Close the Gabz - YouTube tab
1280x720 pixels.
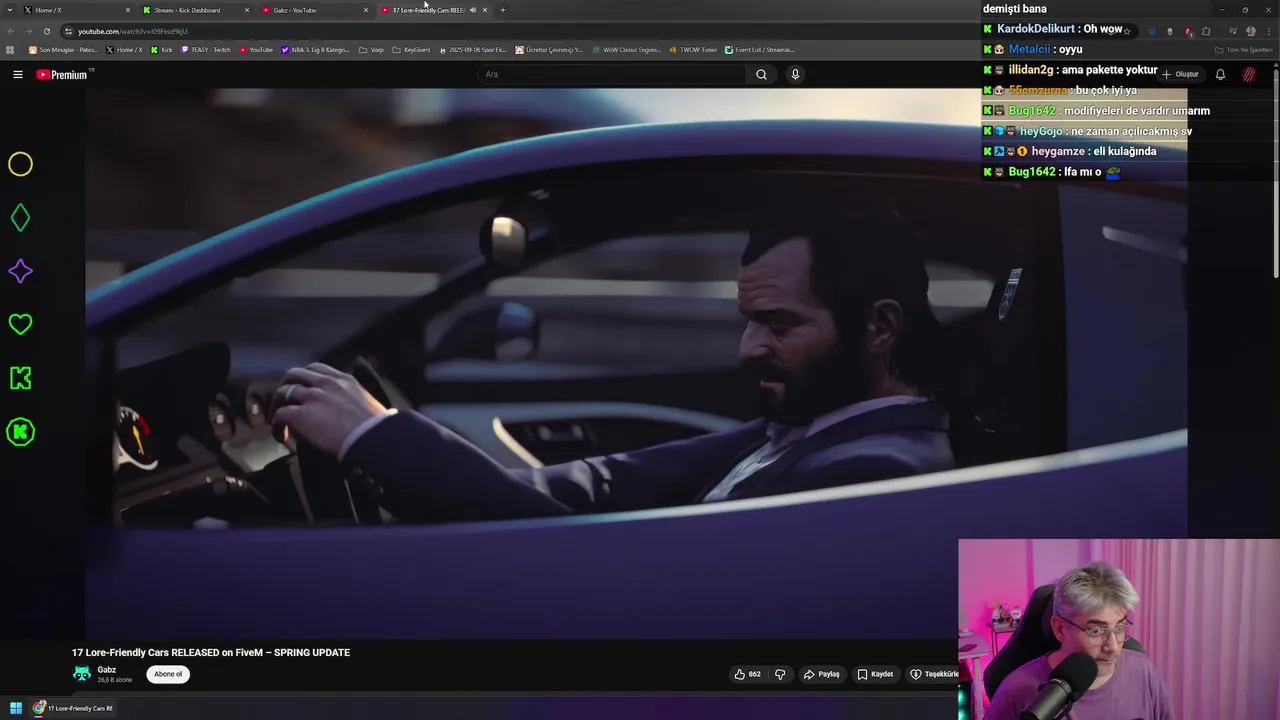point(366,10)
